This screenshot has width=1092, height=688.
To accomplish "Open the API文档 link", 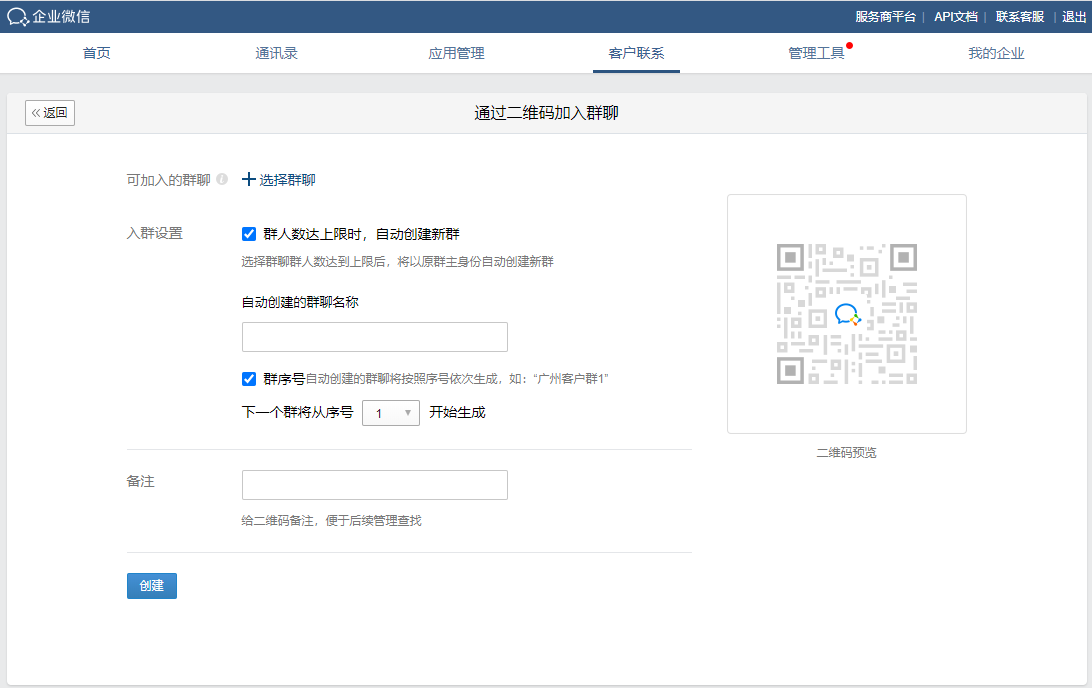I will point(956,16).
